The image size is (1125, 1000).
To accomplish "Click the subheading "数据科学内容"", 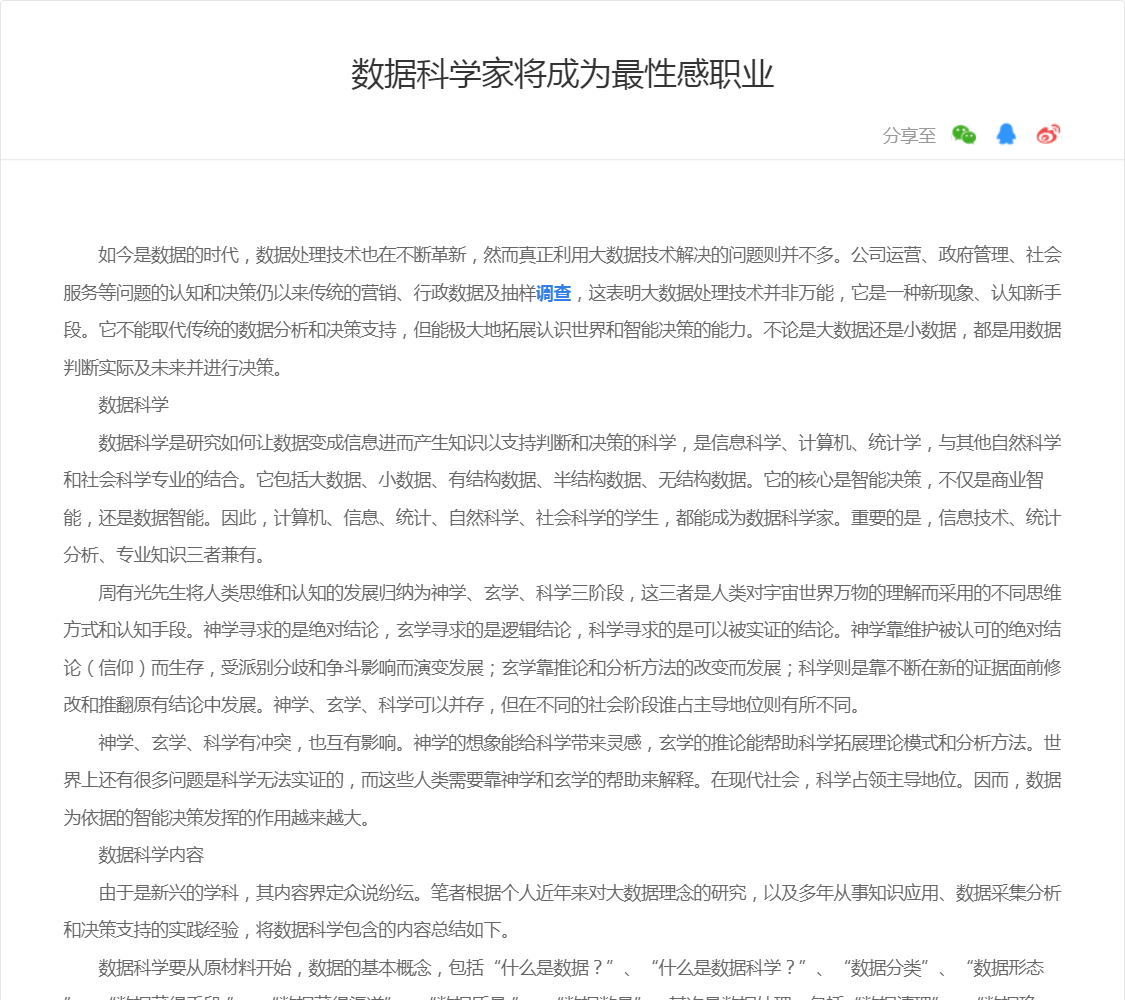I will click(x=151, y=855).
